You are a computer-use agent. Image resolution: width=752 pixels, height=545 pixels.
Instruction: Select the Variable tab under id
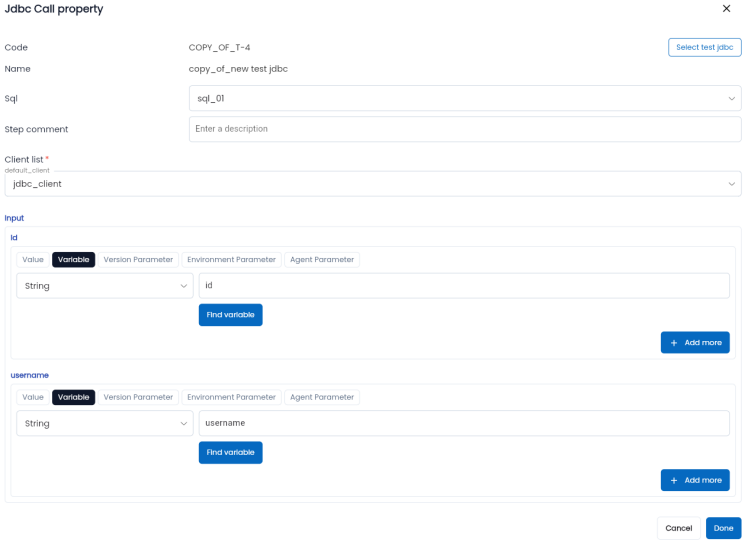pos(74,259)
